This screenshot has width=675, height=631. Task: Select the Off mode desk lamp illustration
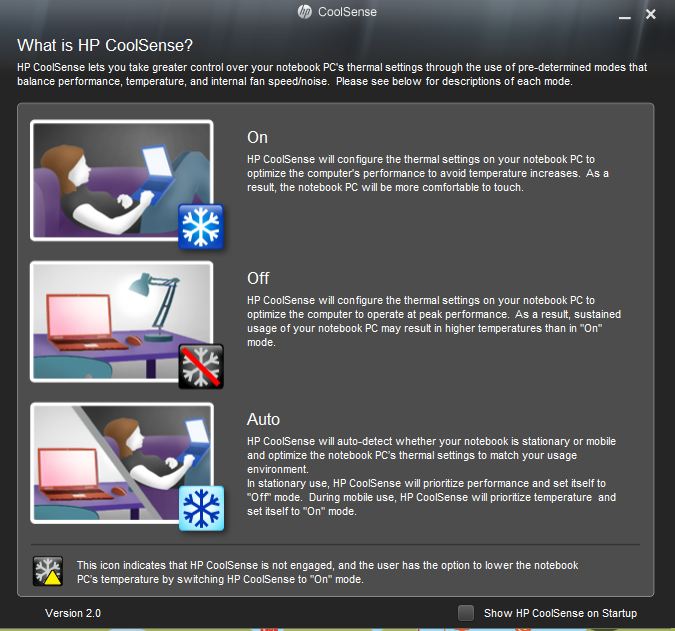pos(122,322)
